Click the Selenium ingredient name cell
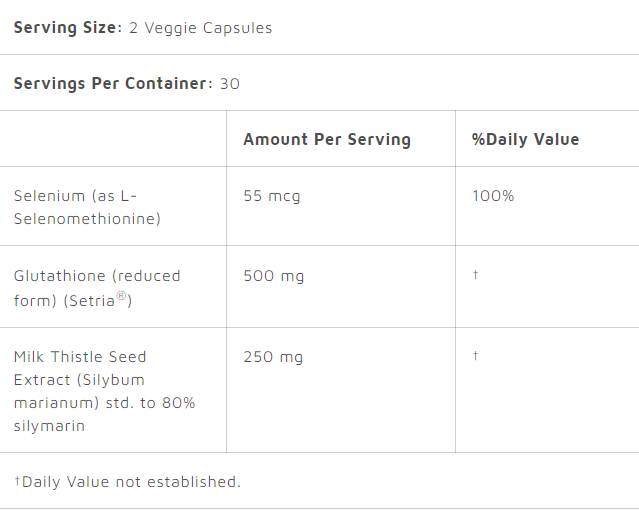This screenshot has height=510, width=639. [x=86, y=207]
